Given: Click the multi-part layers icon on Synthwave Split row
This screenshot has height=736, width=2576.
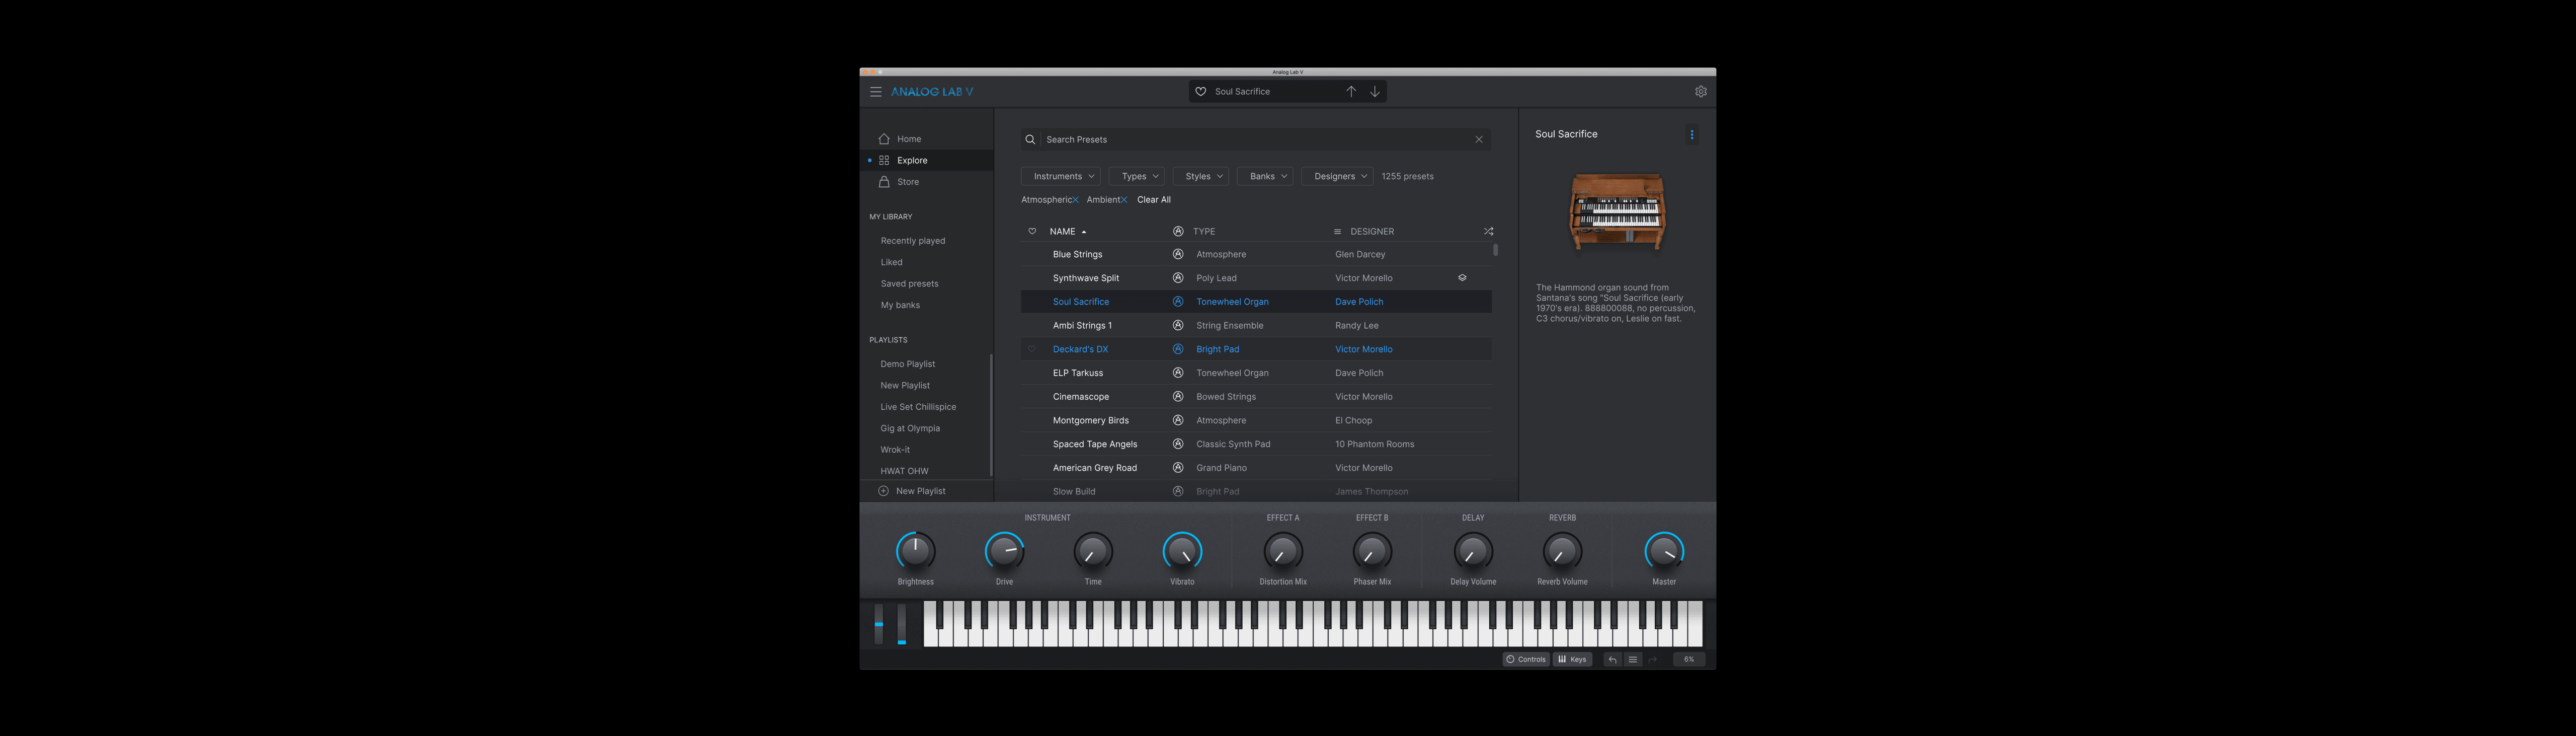Looking at the screenshot, I should (x=1462, y=277).
